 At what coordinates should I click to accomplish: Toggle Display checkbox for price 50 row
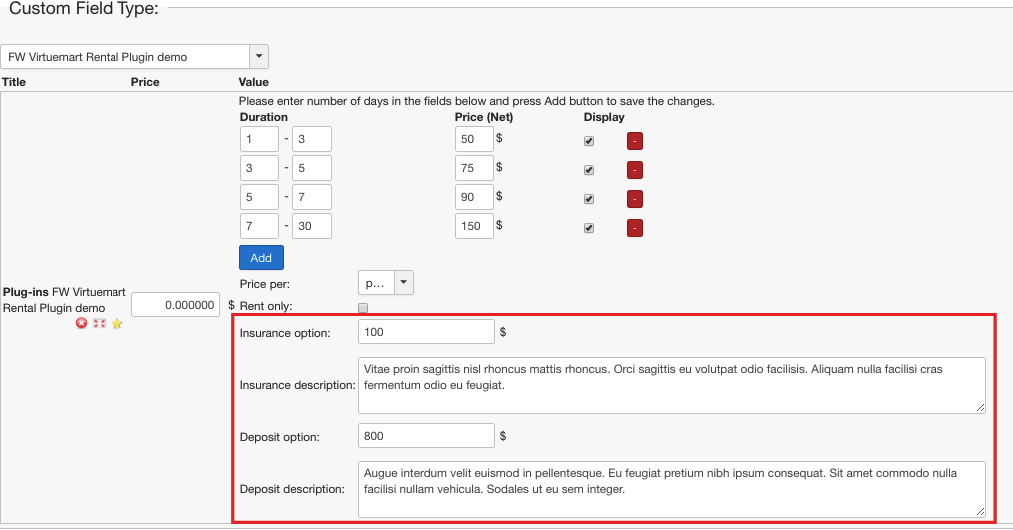tap(589, 141)
